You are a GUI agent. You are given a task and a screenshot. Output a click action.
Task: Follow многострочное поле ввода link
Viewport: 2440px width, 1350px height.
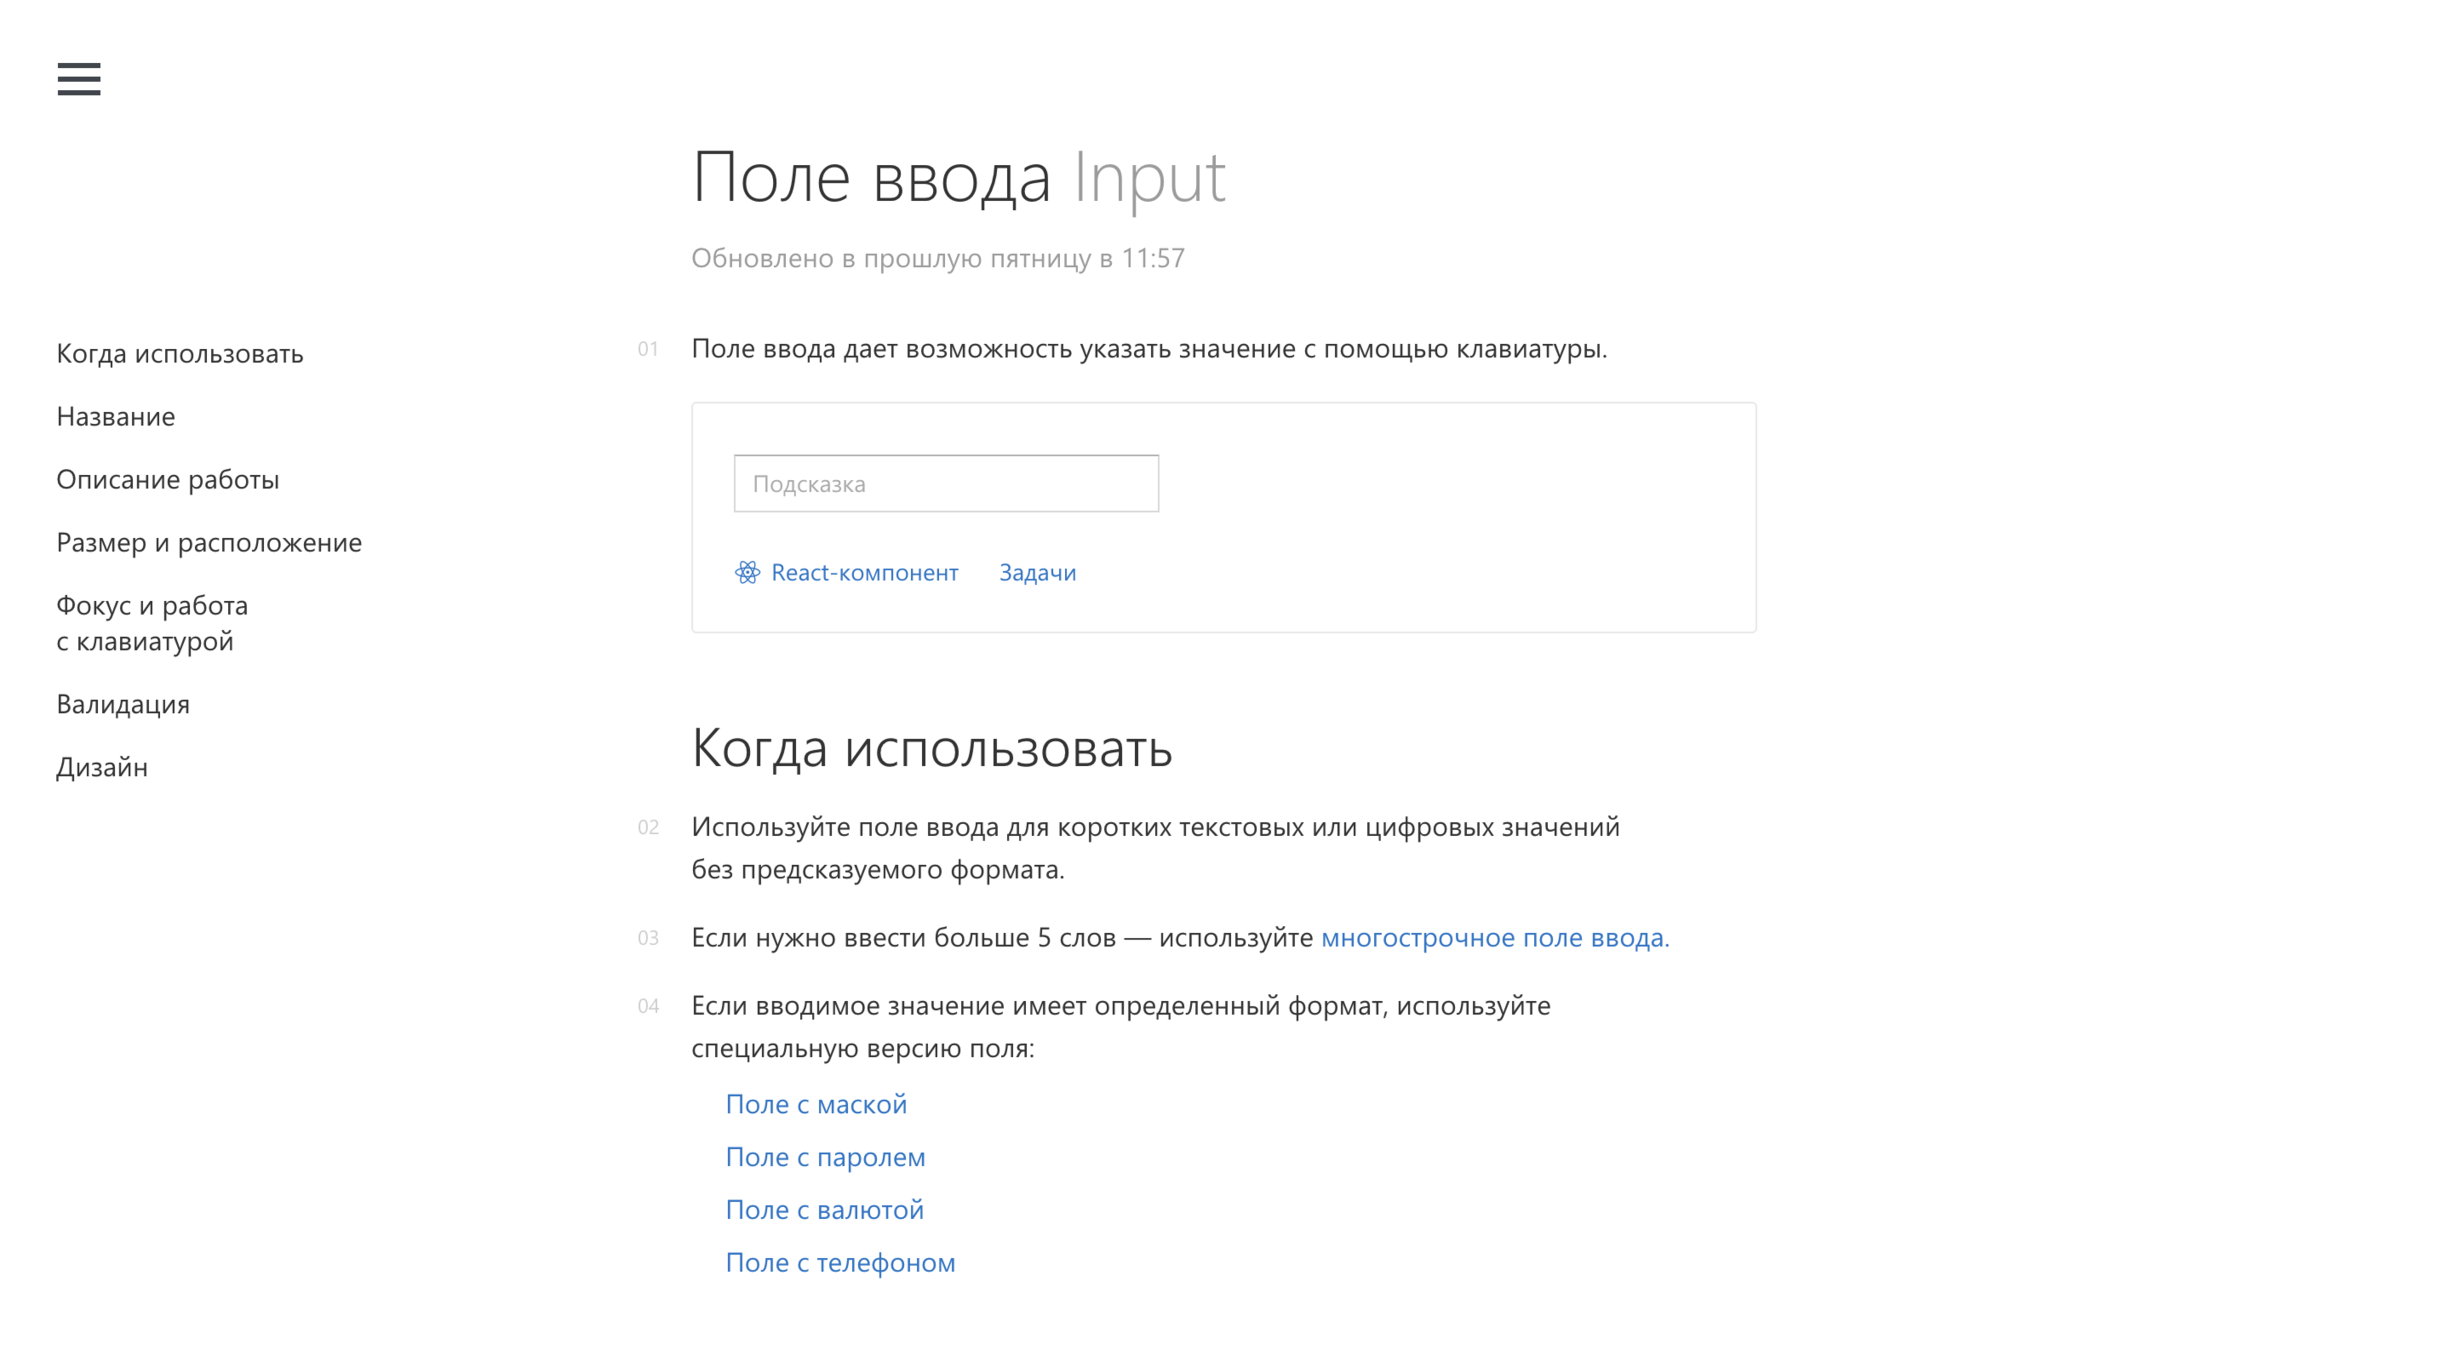(x=1494, y=937)
